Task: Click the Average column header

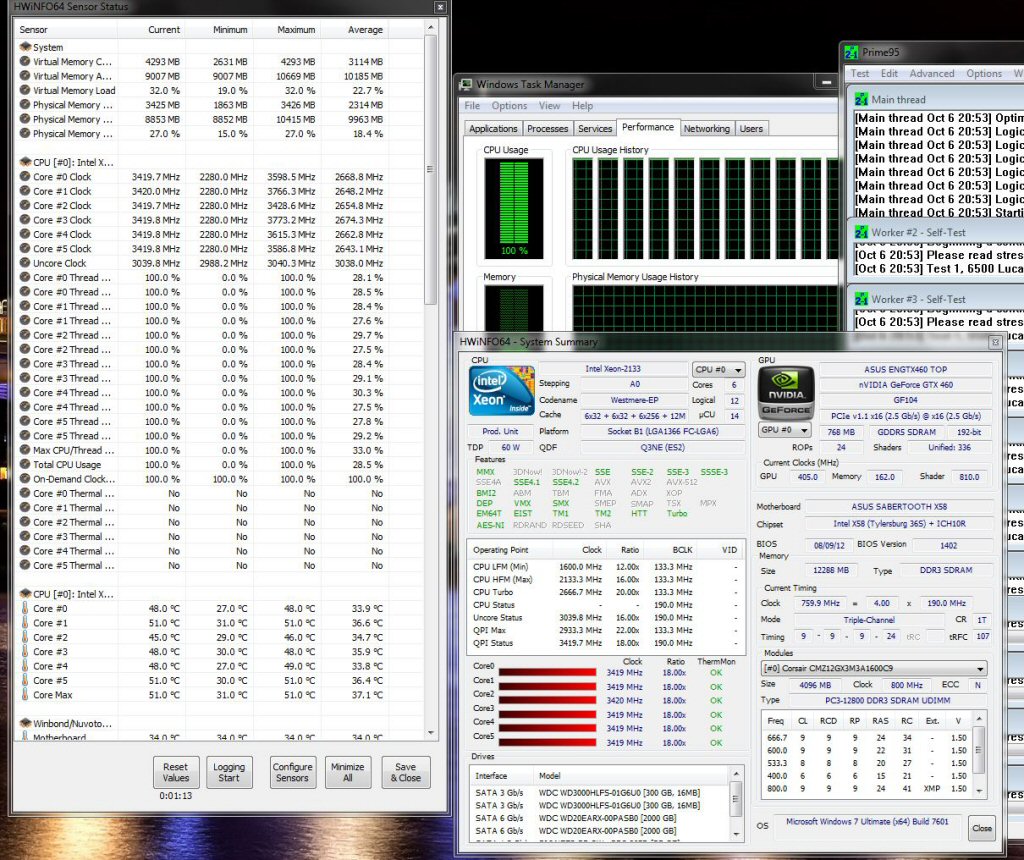Action: [353, 29]
